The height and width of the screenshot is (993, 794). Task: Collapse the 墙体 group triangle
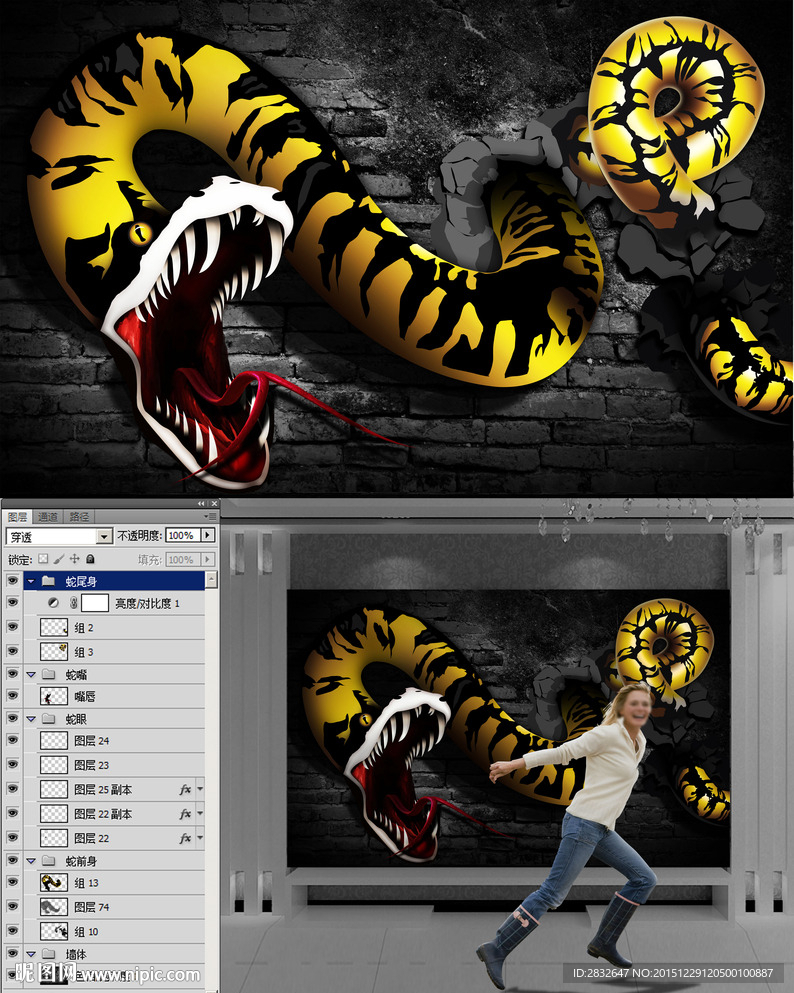coord(30,954)
